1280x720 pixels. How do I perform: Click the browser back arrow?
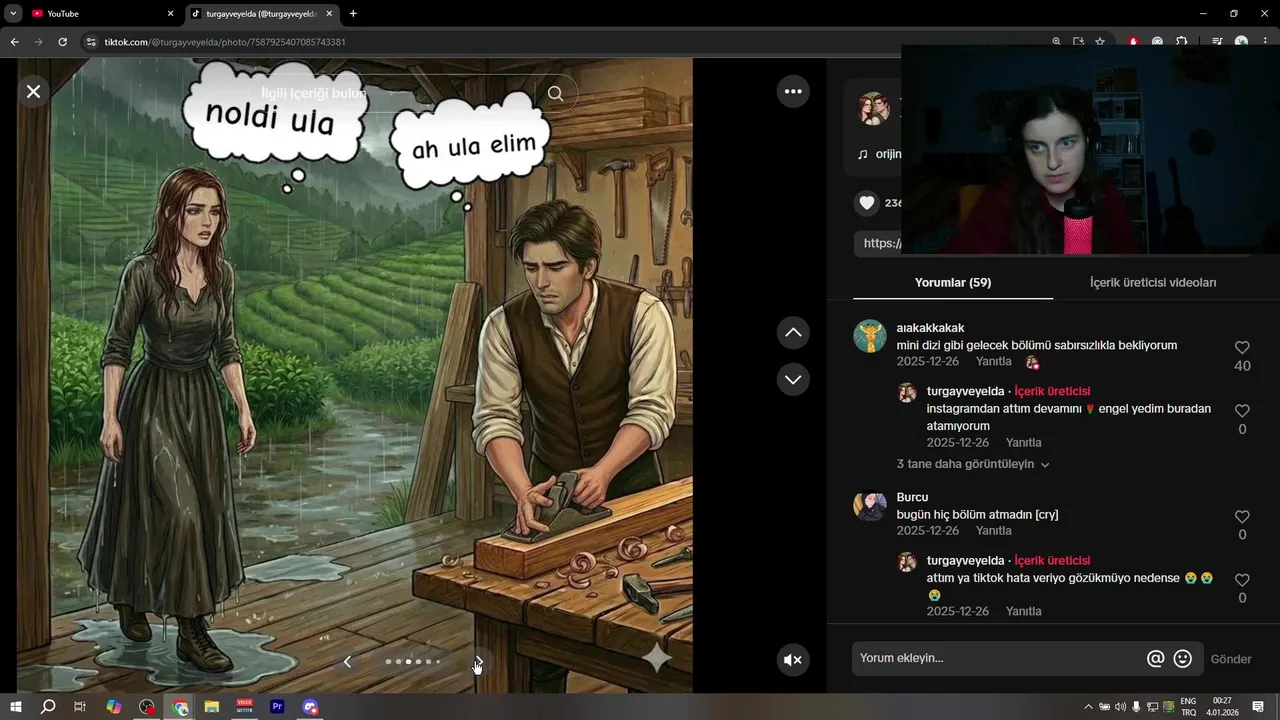pos(14,42)
